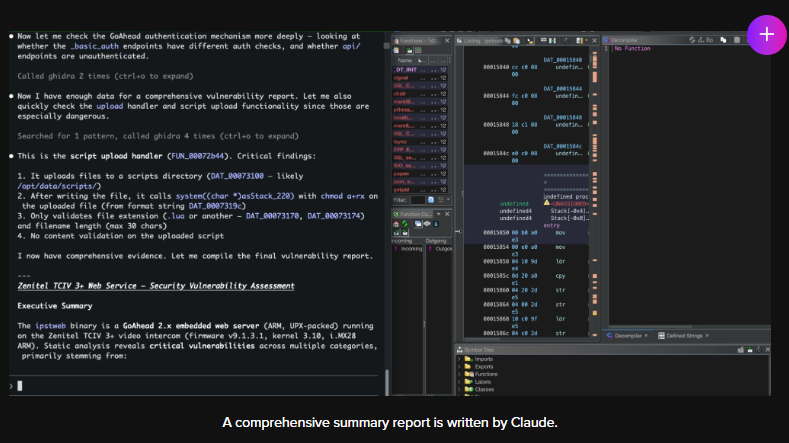Click the Functions panel first toolbar icon
The image size is (789, 443).
pos(396,50)
